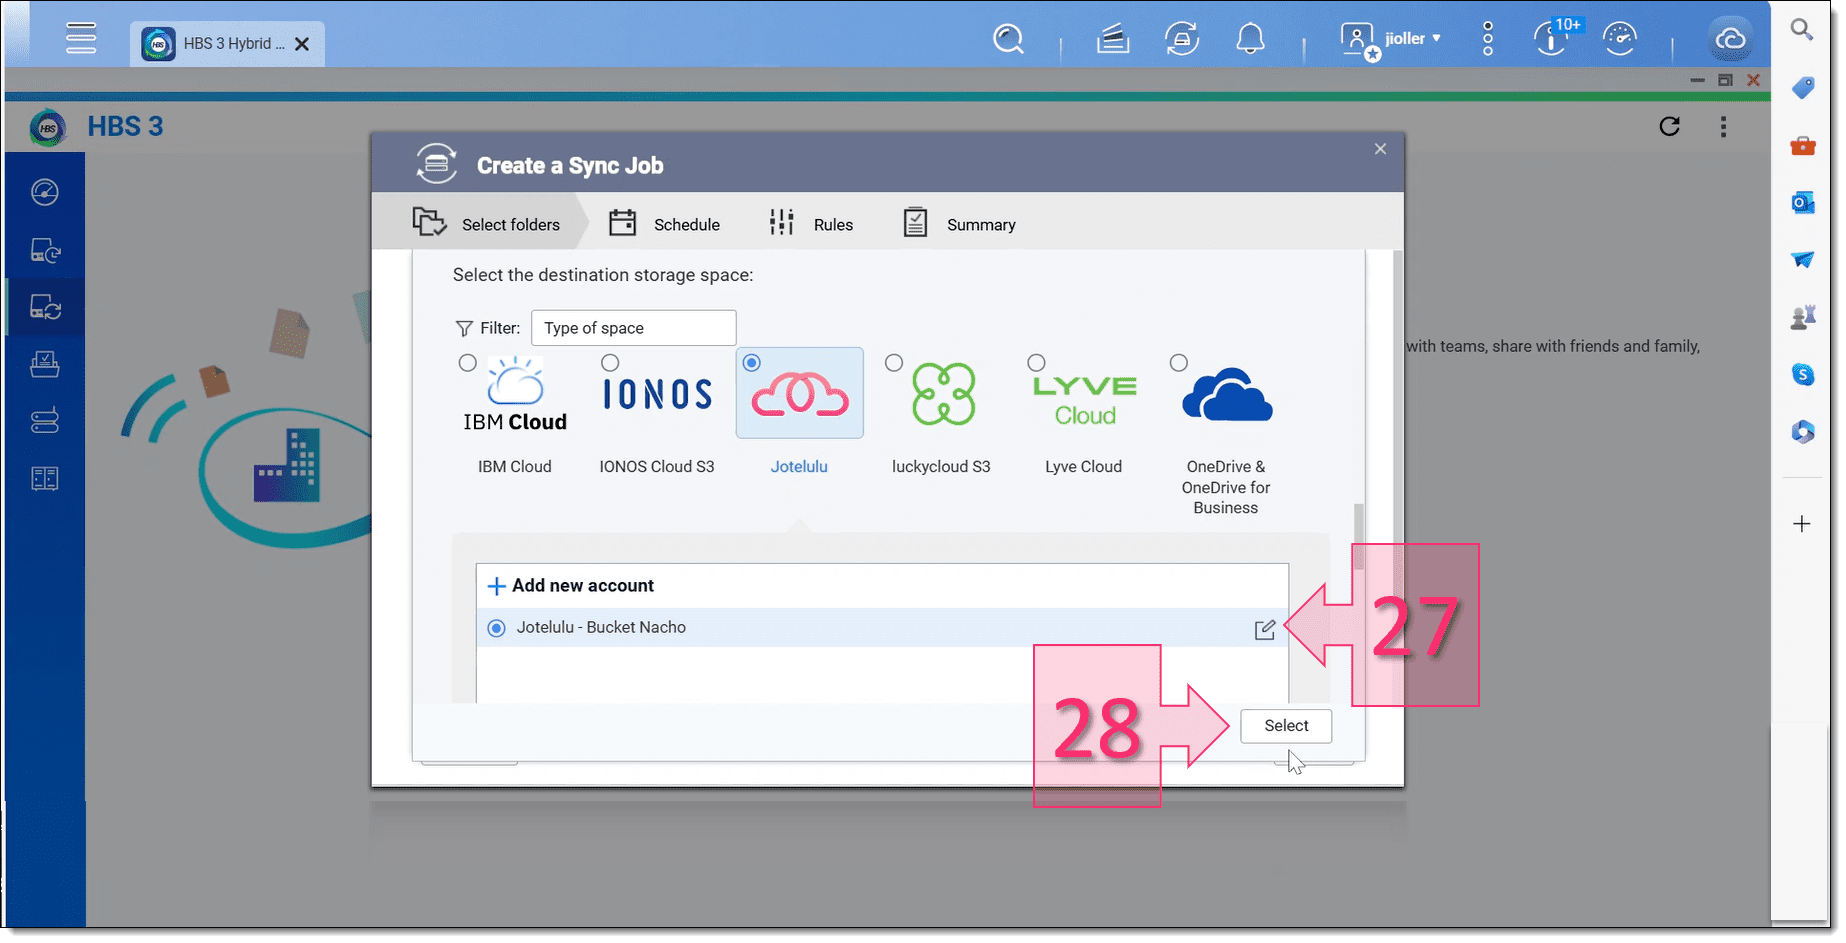The height and width of the screenshot is (943, 1846).
Task: Add a sidebar app with plus icon
Action: click(x=1802, y=524)
